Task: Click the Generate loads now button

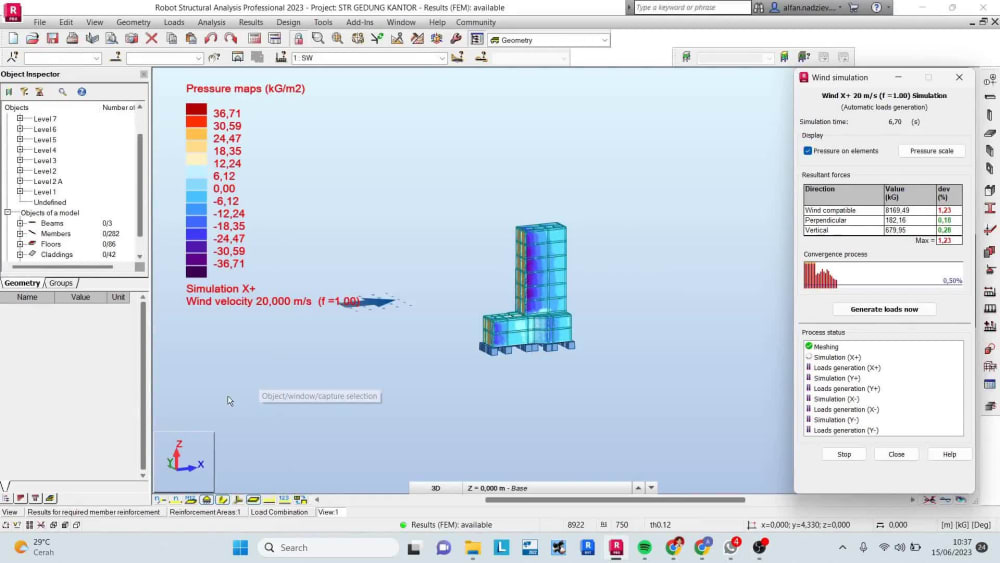Action: (x=884, y=309)
